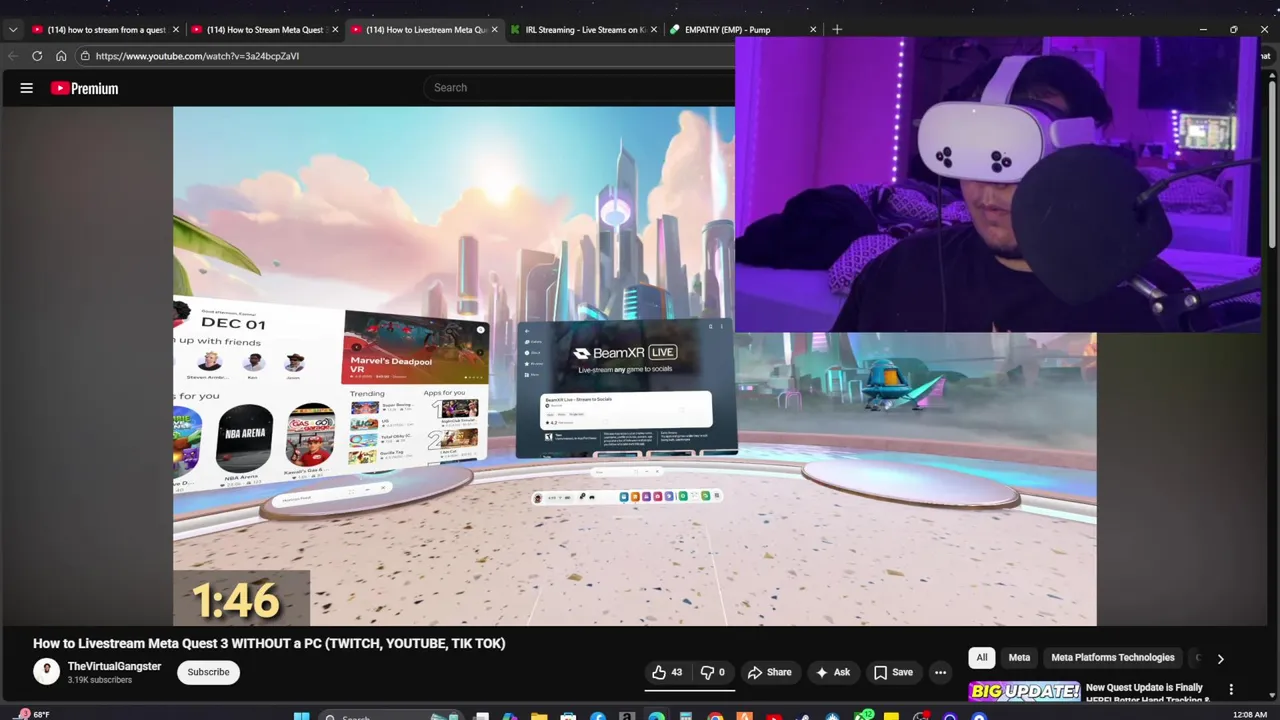Open the YouTube guide hamburger menu
The image size is (1280, 720).
tap(27, 88)
